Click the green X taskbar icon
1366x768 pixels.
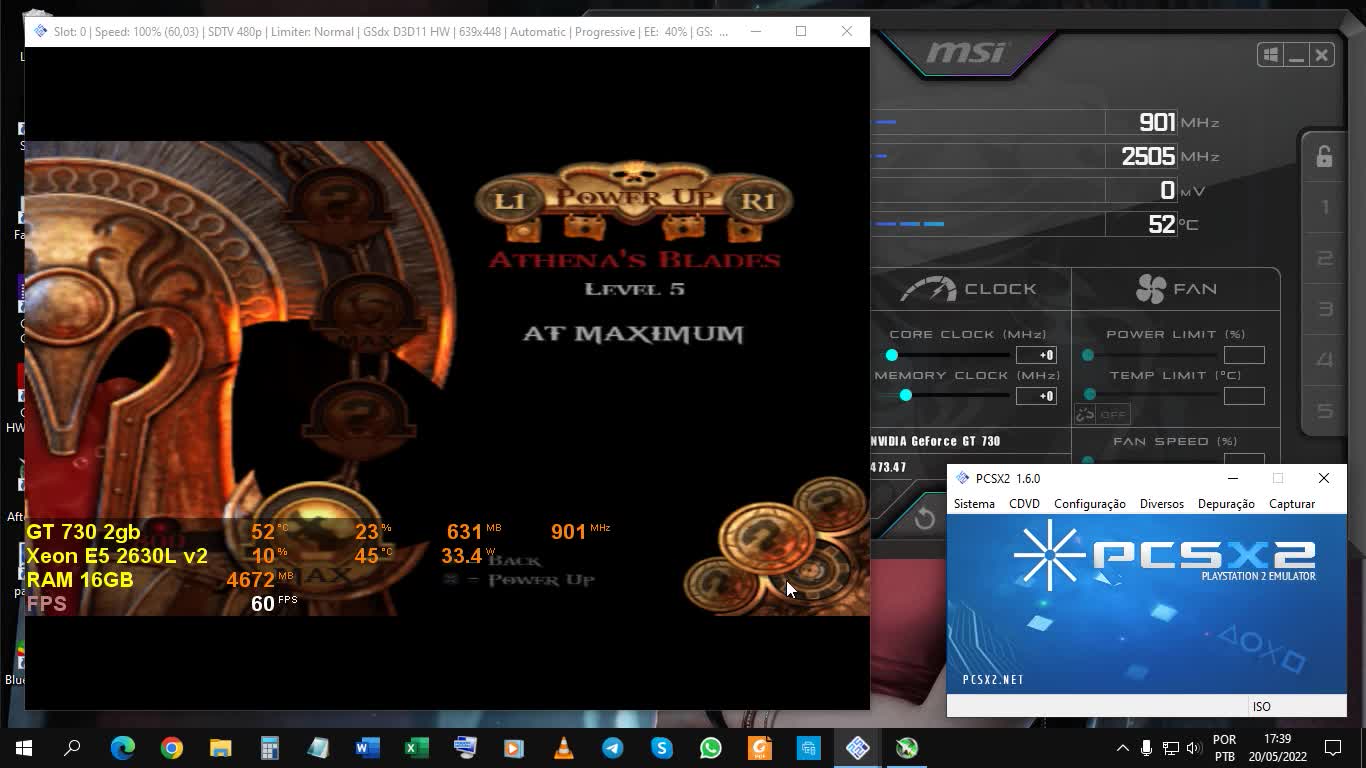tap(906, 748)
